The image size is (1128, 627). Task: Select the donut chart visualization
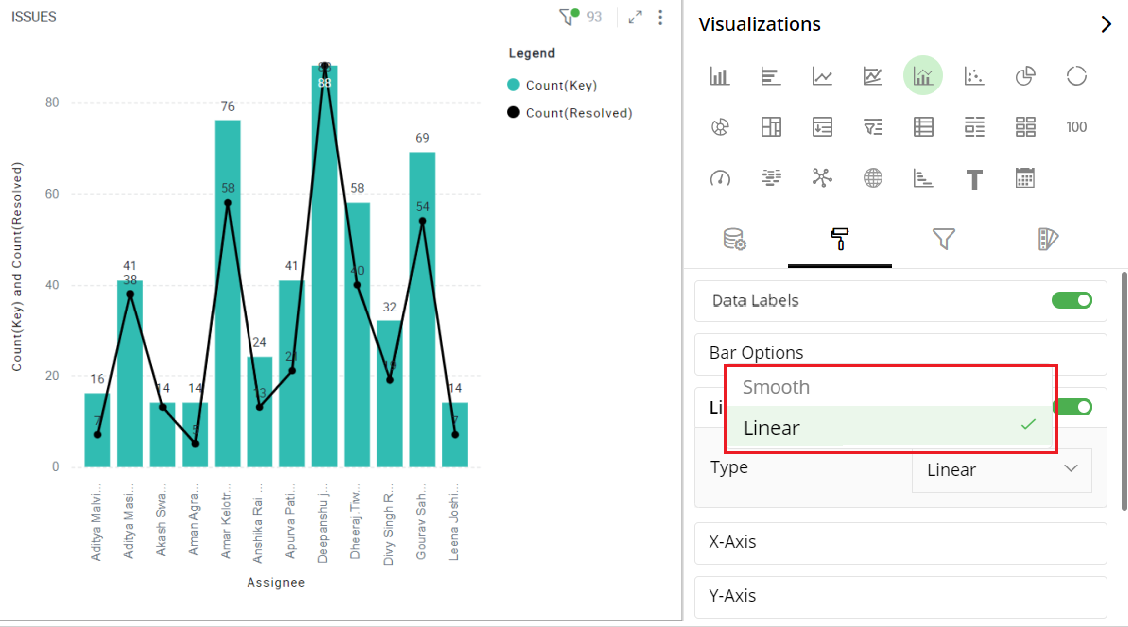pyautogui.click(x=1076, y=75)
